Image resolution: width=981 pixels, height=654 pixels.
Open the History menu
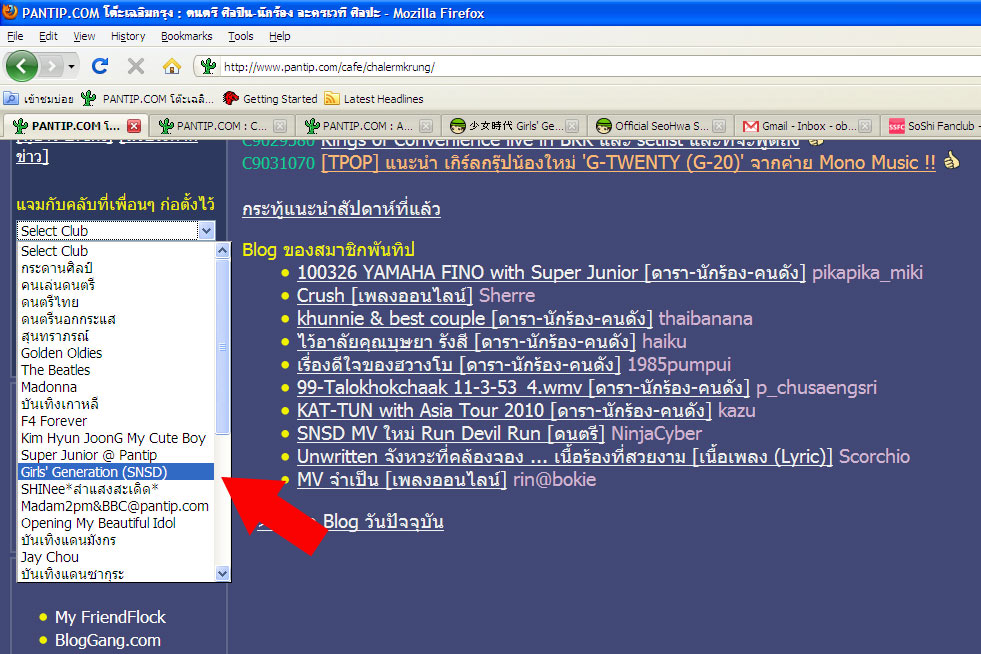pos(128,36)
